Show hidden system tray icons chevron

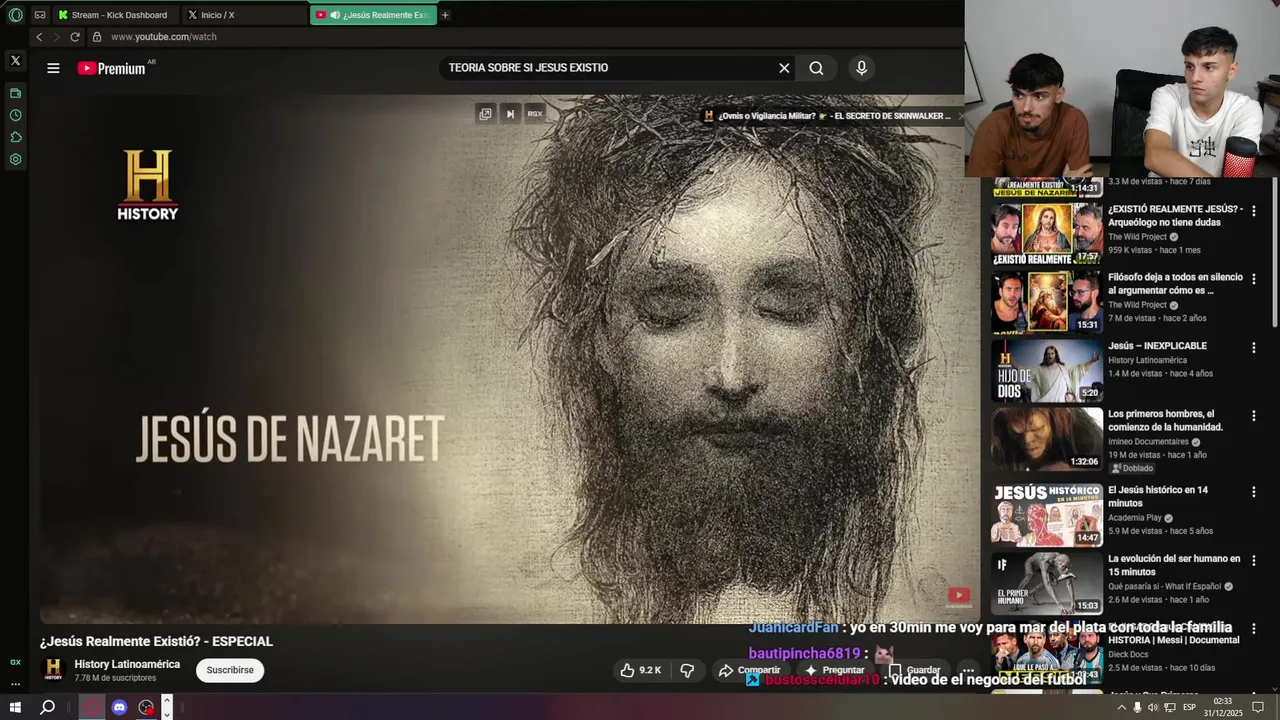point(1121,707)
